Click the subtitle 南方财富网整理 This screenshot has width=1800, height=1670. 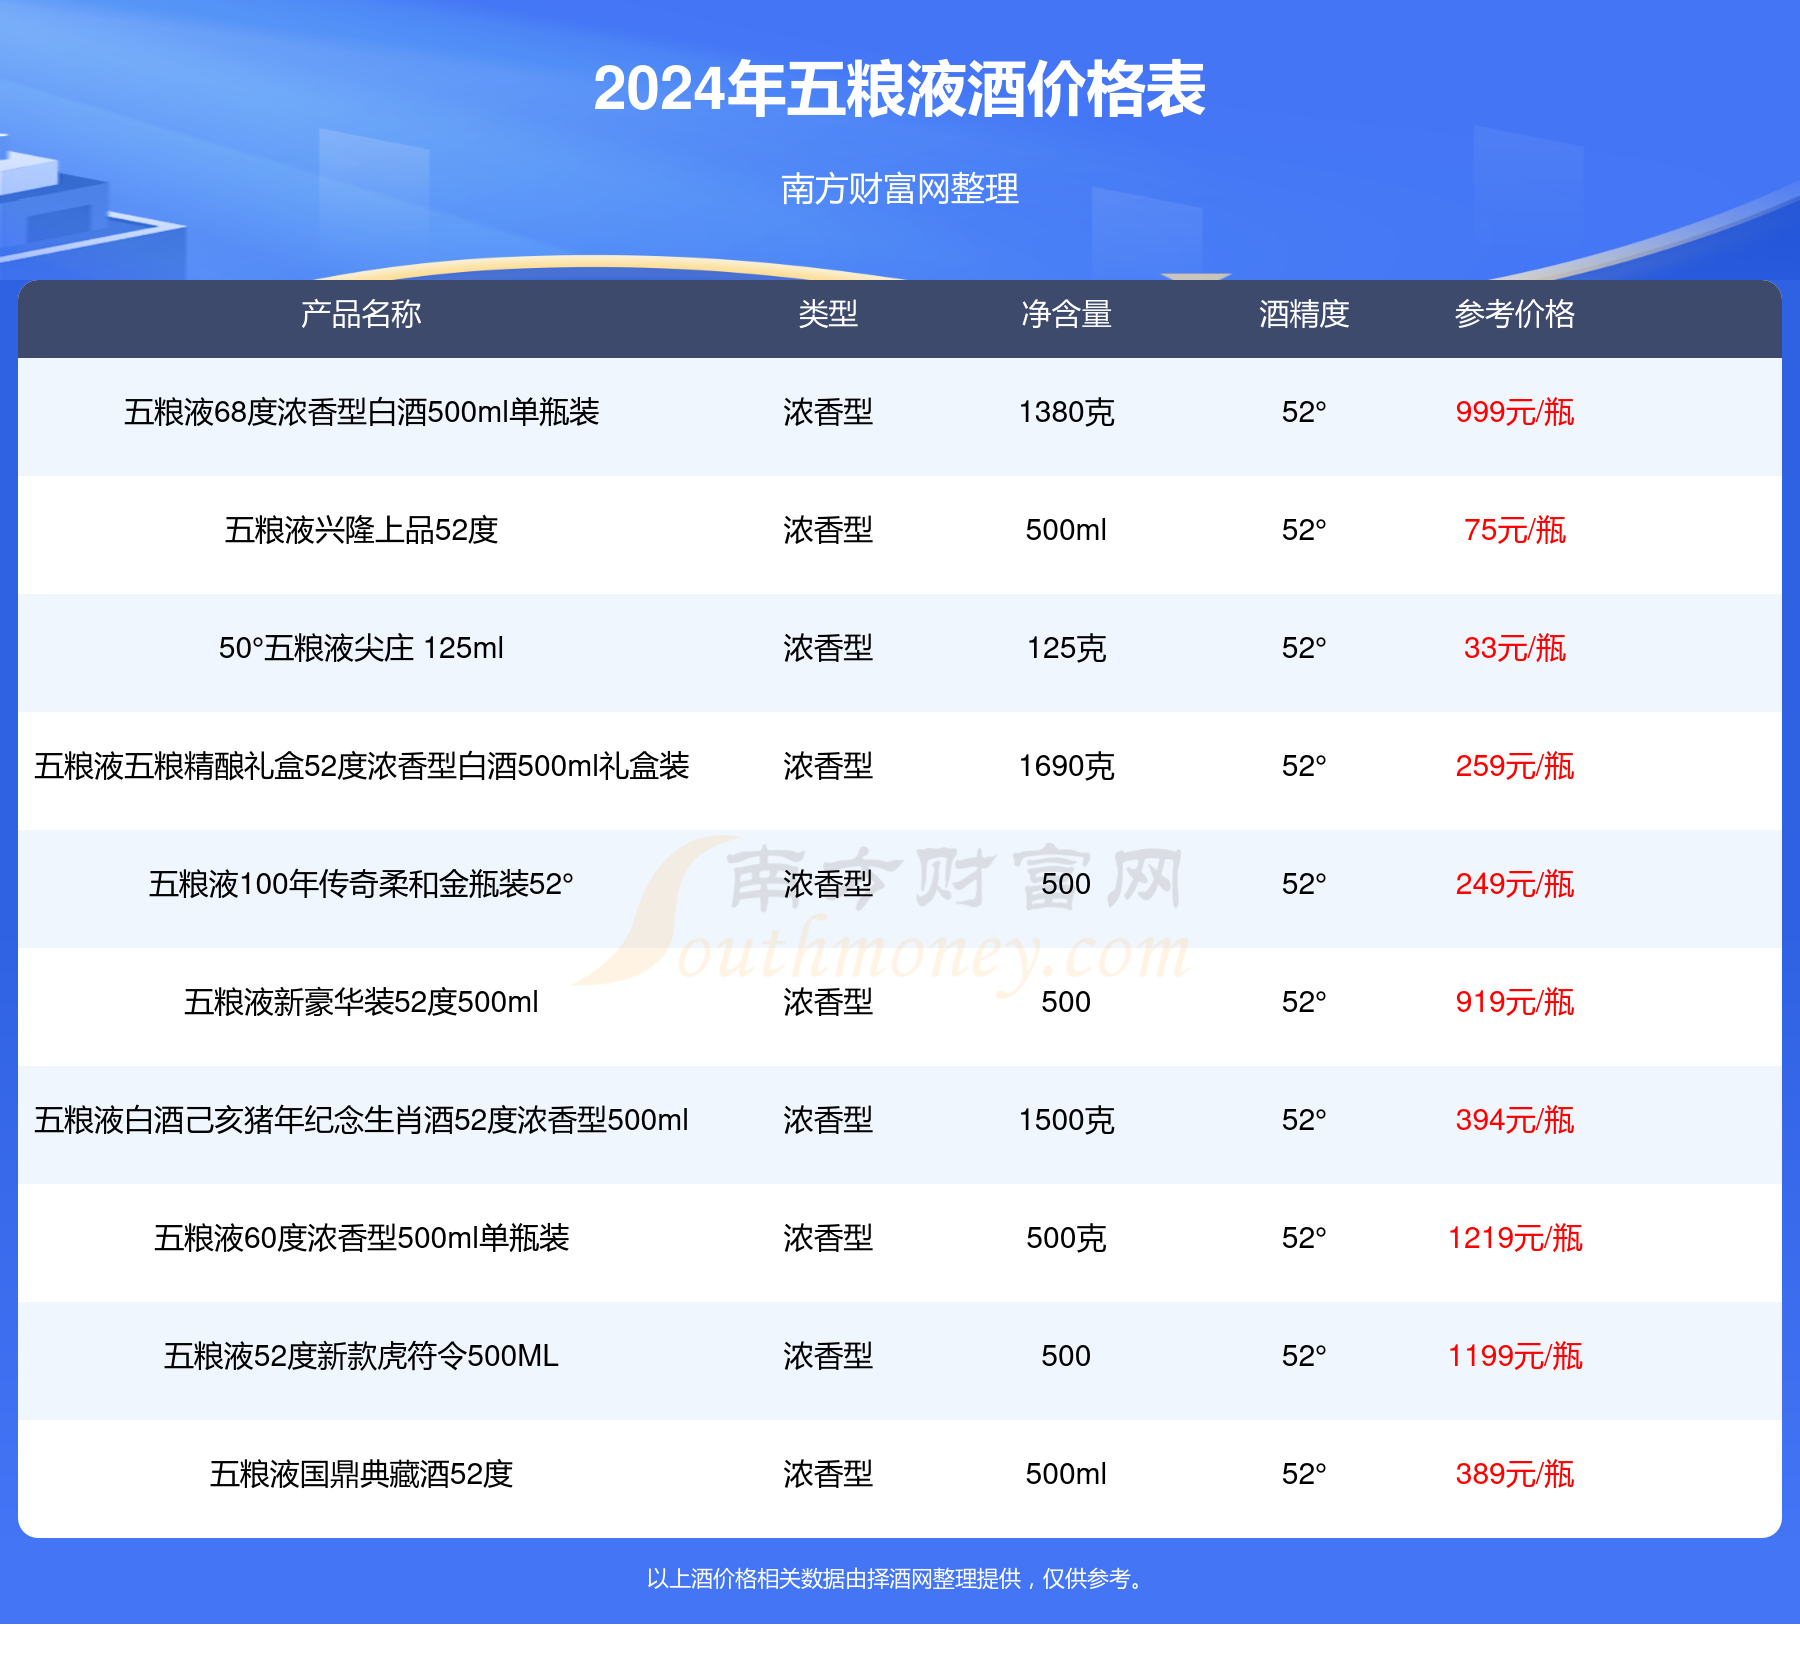click(899, 189)
